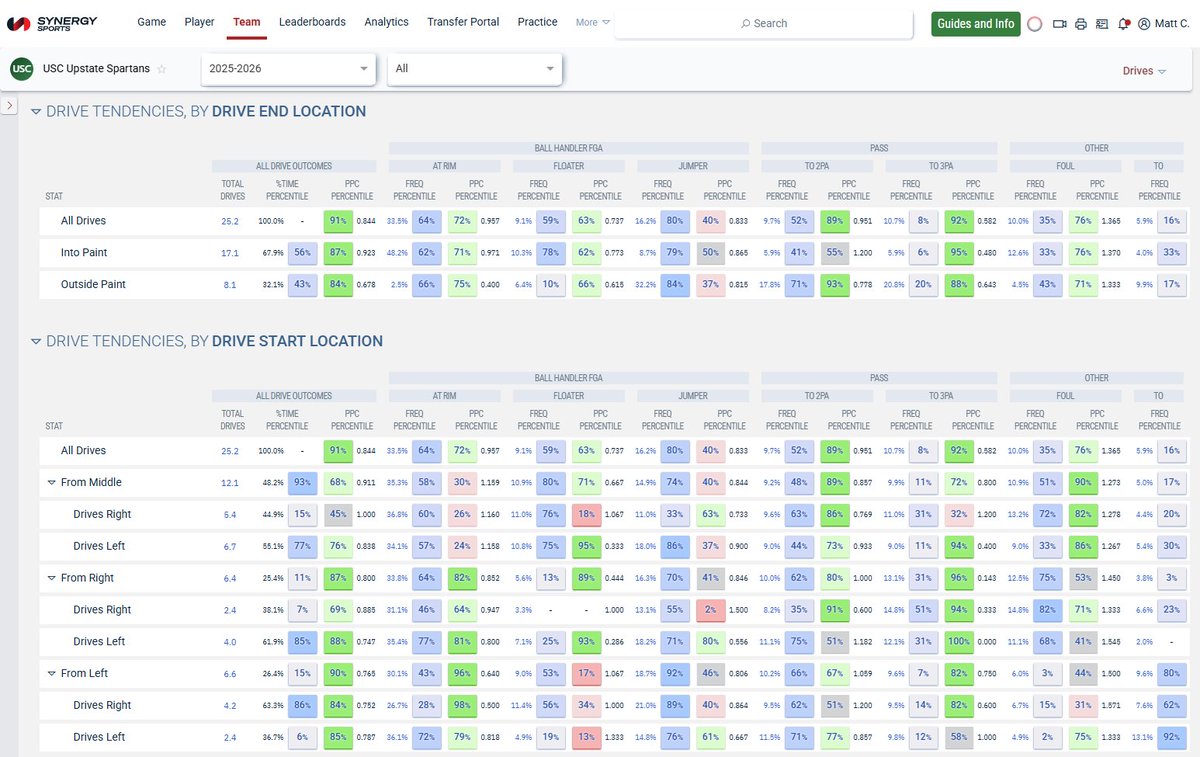Click the From Right row label
This screenshot has width=1200, height=757.
(x=87, y=578)
